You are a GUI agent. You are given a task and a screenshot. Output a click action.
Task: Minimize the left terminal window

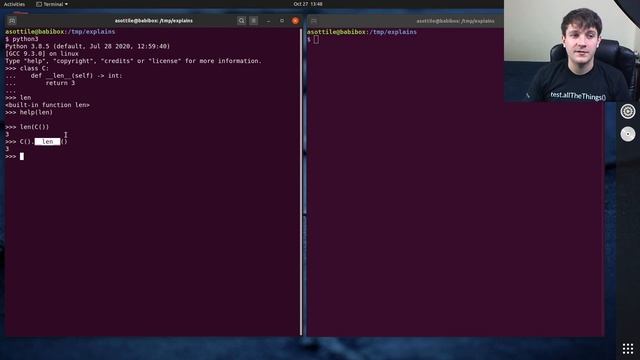268,20
